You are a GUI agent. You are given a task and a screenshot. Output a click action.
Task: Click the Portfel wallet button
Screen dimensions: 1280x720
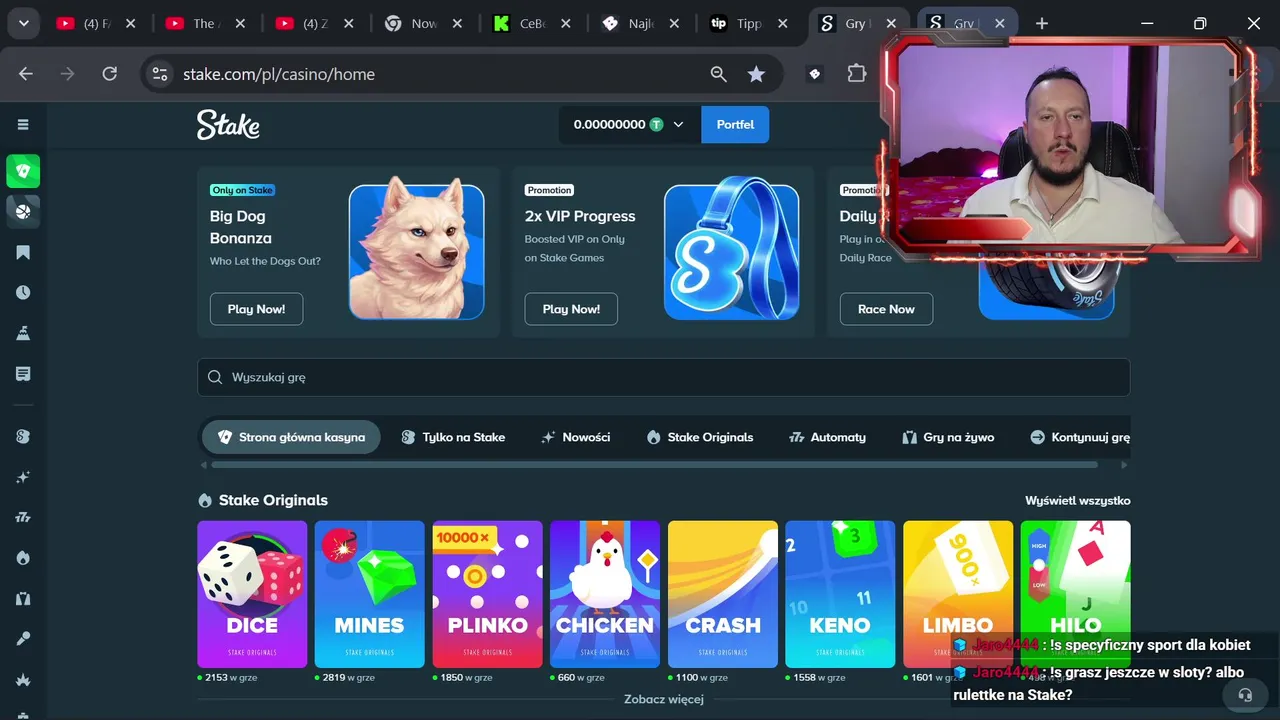coord(735,124)
